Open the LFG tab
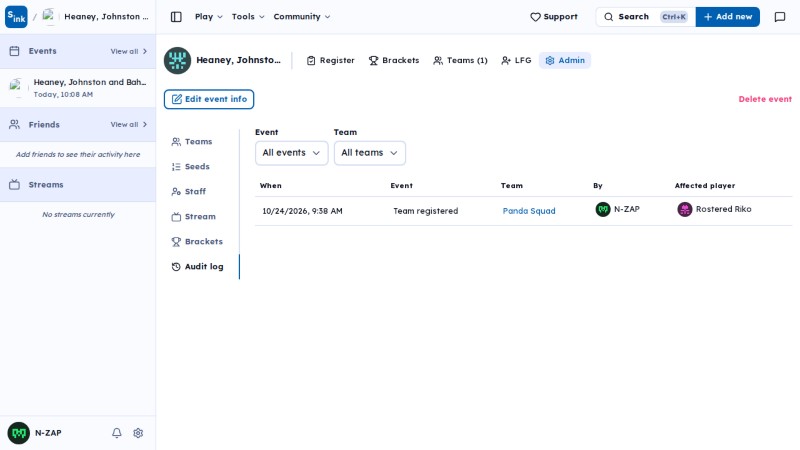The height and width of the screenshot is (450, 800). [x=516, y=60]
